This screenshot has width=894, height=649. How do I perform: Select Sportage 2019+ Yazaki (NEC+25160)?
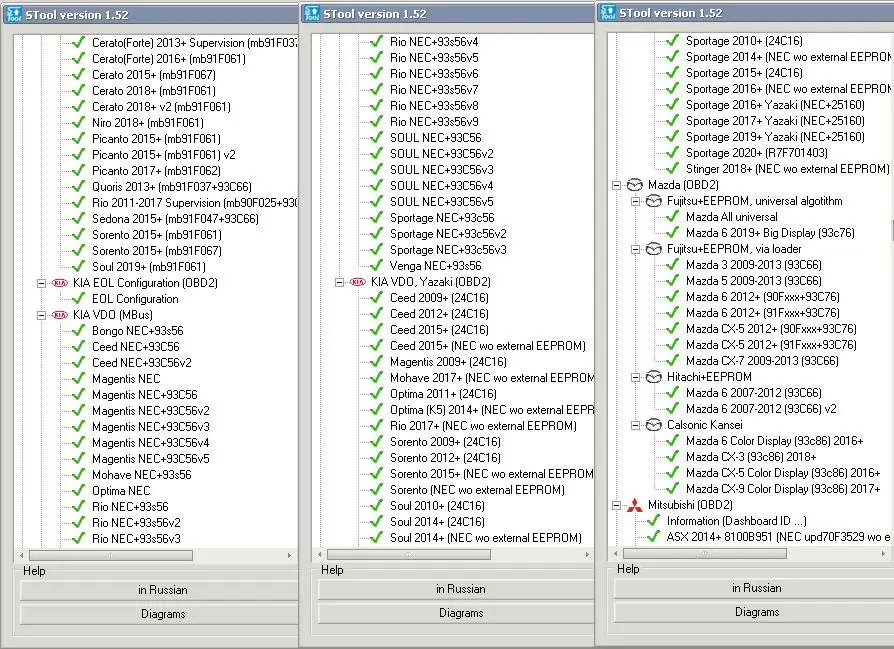(x=775, y=136)
